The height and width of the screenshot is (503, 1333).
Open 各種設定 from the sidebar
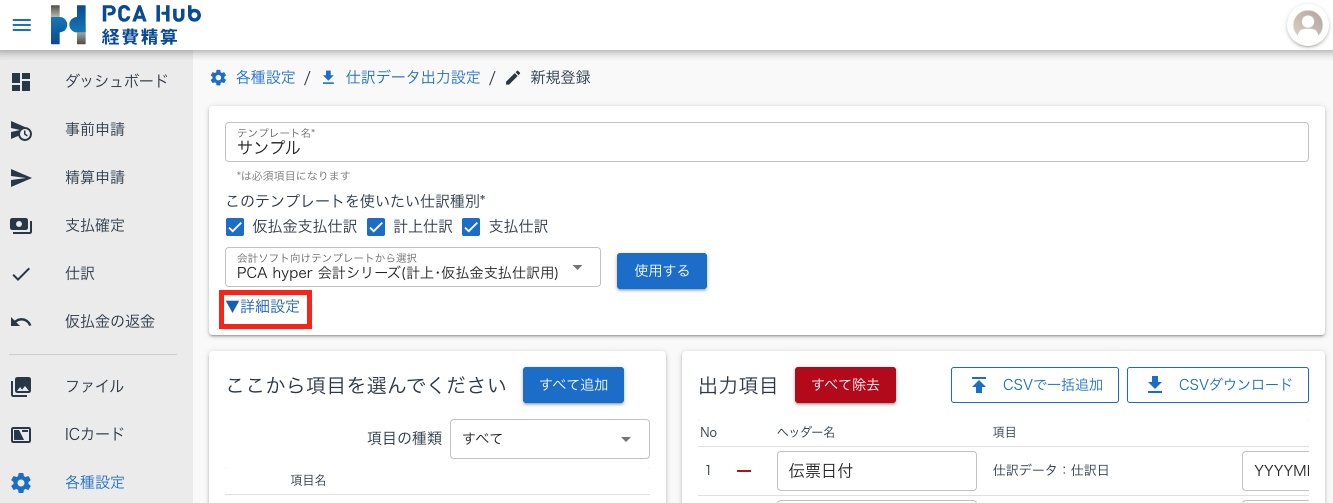(x=96, y=483)
